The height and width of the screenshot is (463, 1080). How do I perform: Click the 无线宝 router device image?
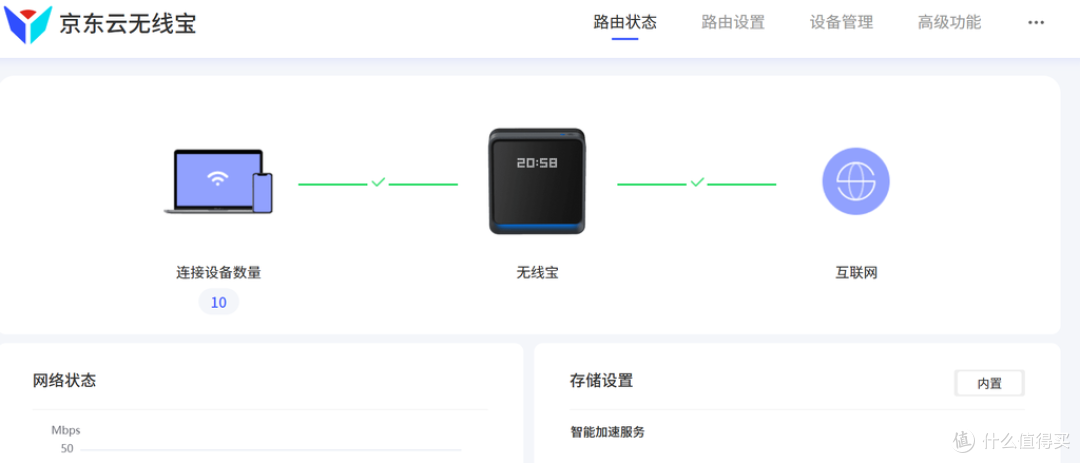[x=537, y=181]
